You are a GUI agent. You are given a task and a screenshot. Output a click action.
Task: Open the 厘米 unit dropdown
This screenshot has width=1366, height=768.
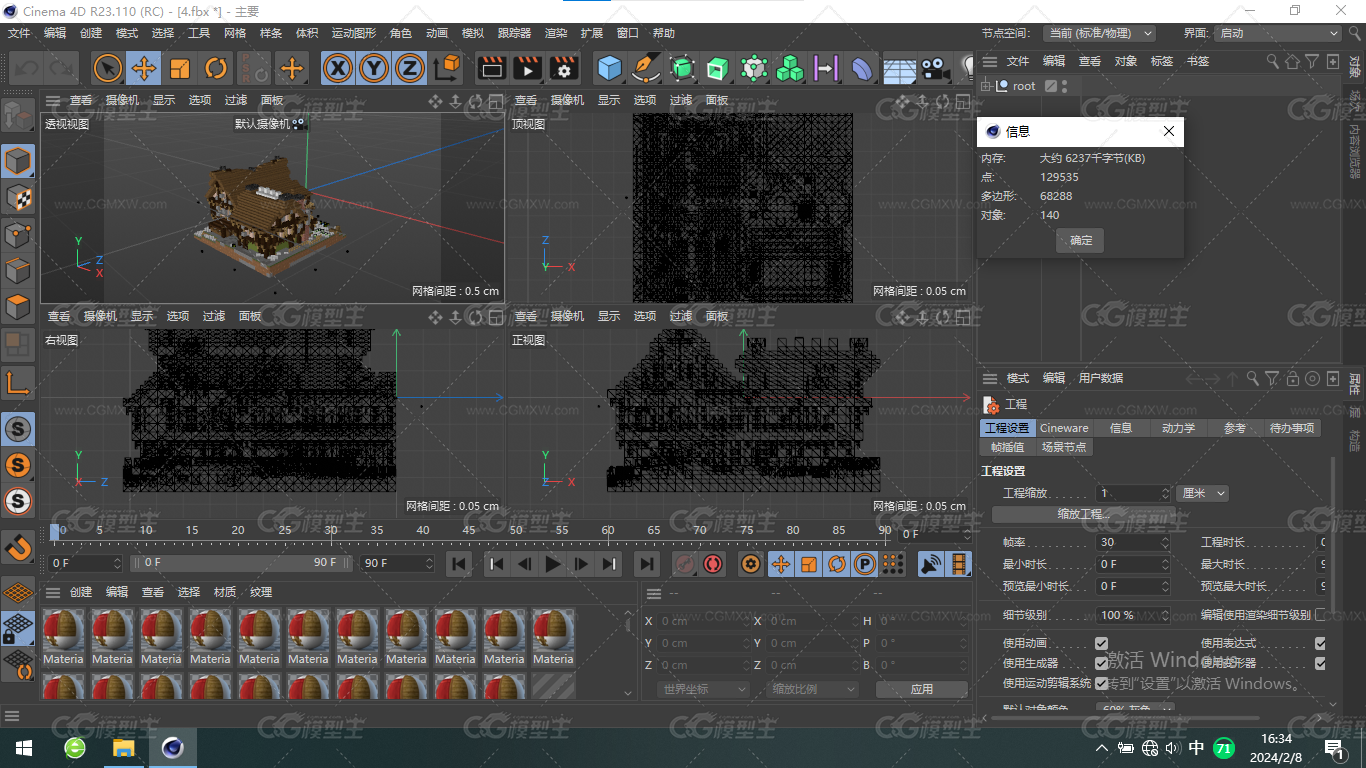pyautogui.click(x=1203, y=493)
